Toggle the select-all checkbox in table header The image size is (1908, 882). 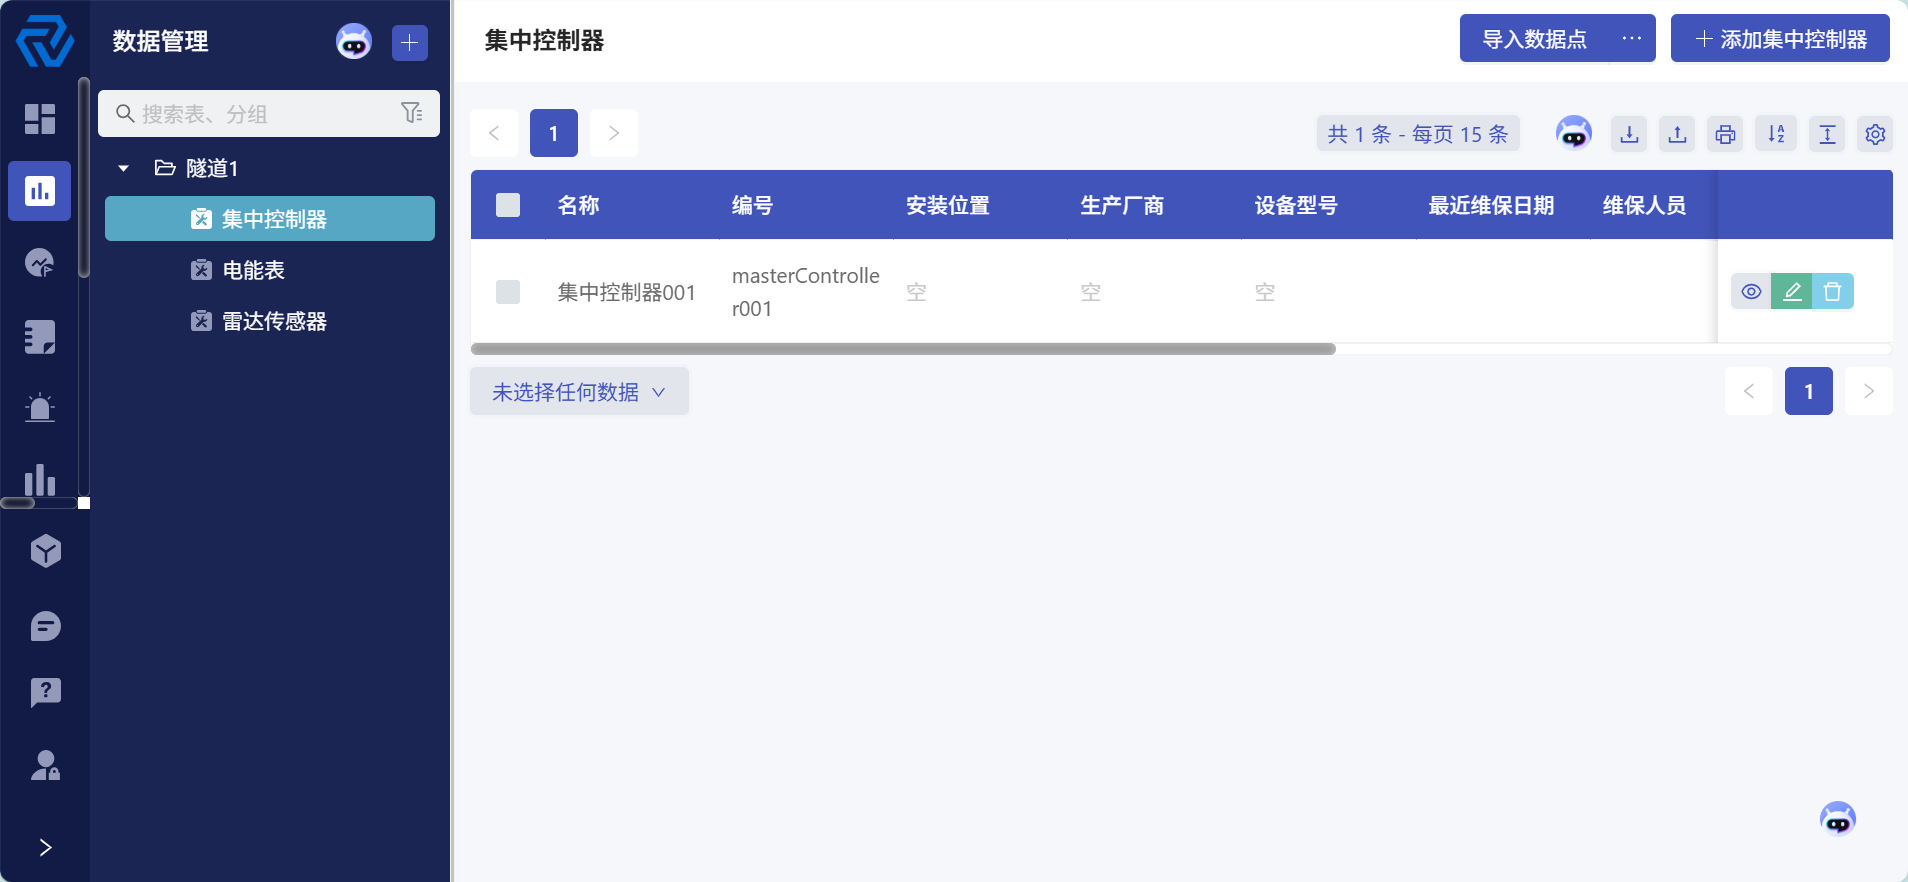coord(508,205)
